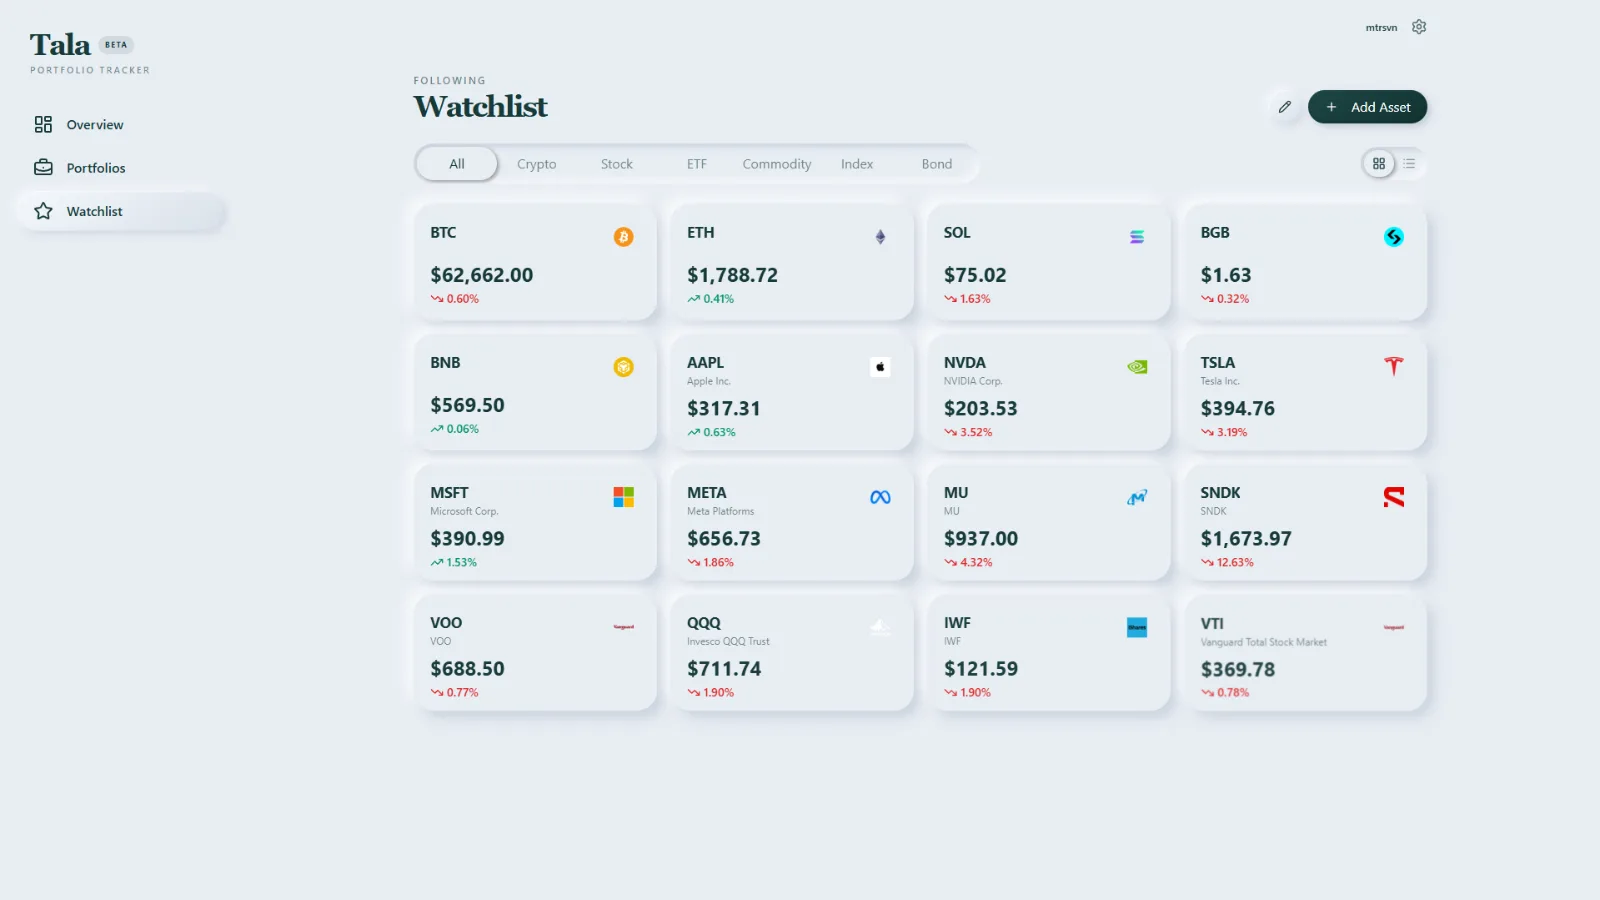
Task: Select the All filter tab
Action: [457, 164]
